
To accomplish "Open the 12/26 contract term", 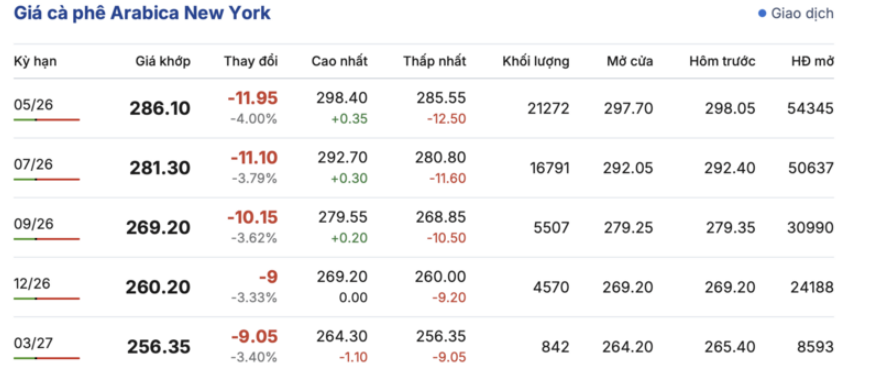I will click(32, 283).
